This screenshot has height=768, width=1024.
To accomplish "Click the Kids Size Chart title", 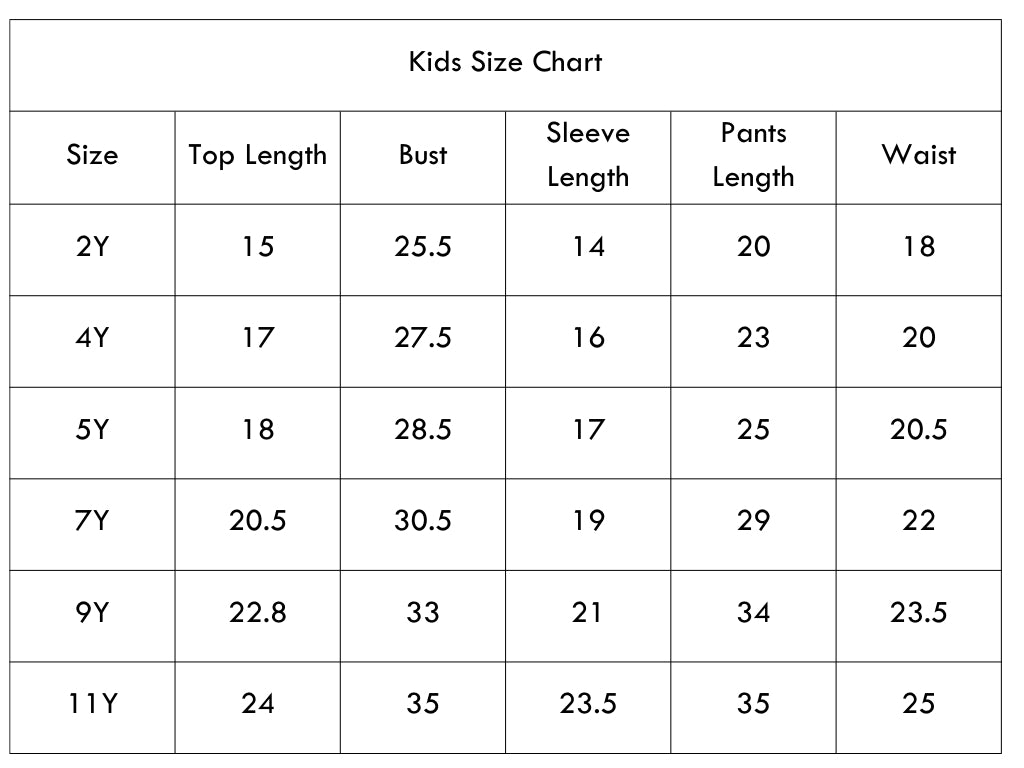I will pyautogui.click(x=505, y=62).
